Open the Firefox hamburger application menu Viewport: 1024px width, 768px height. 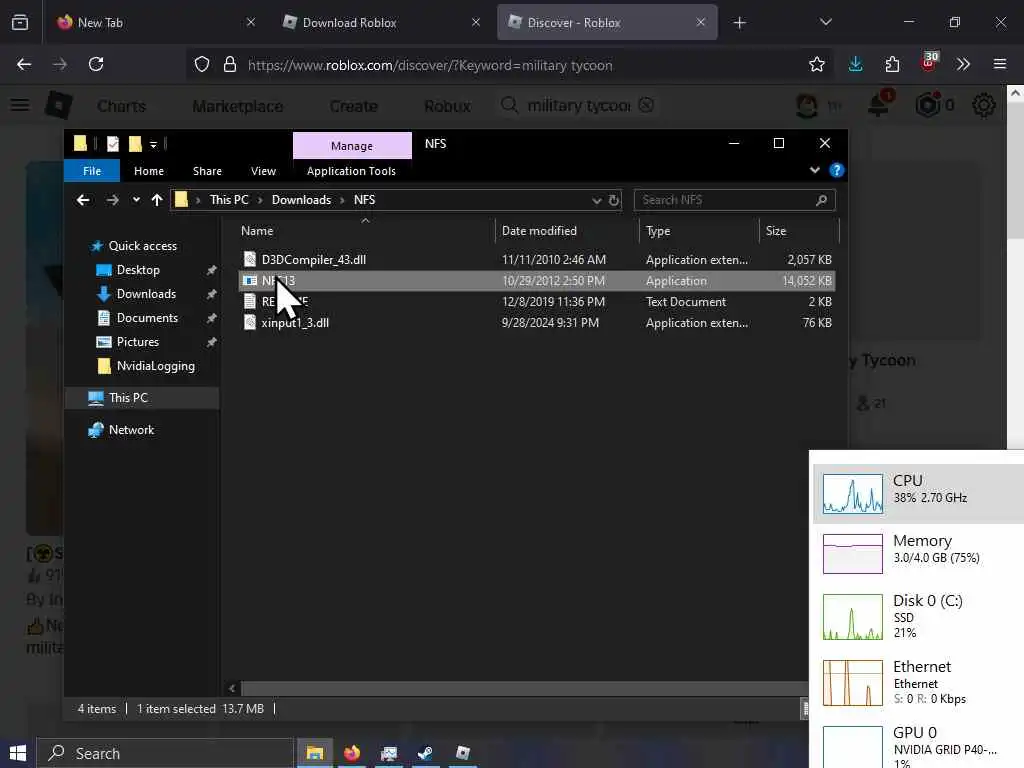(x=1000, y=64)
